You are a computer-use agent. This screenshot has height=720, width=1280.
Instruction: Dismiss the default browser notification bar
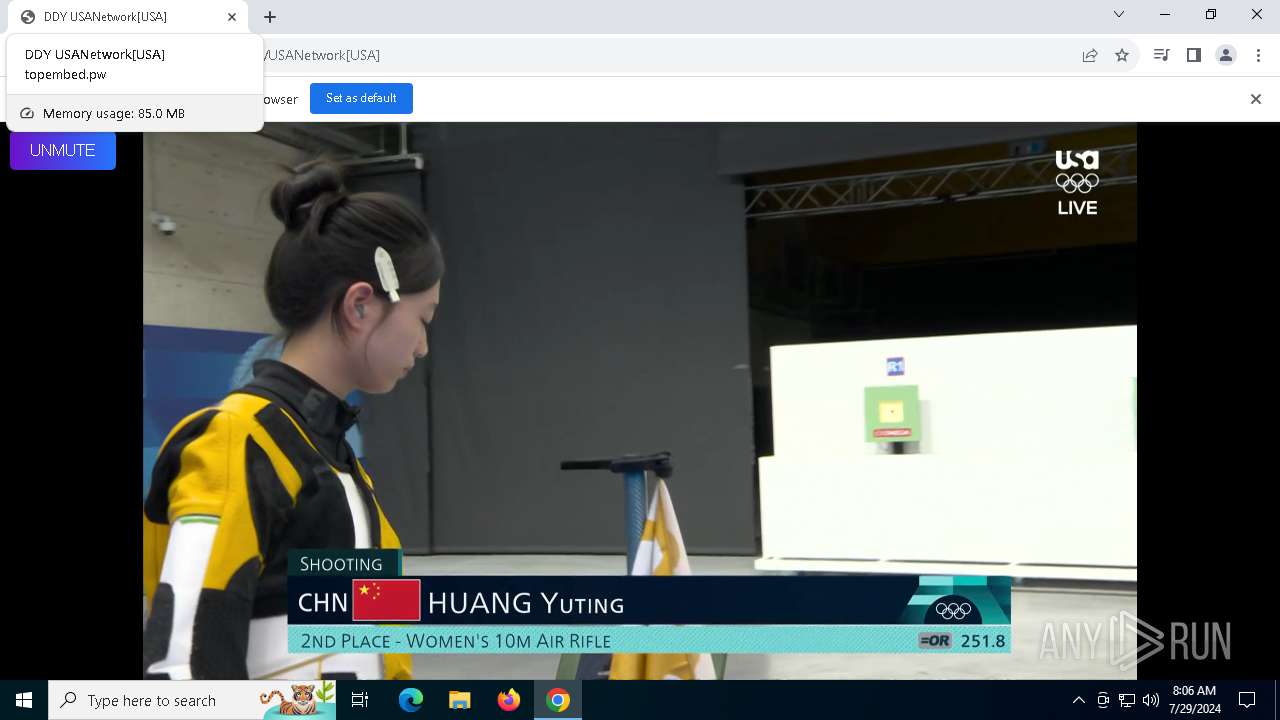[x=1256, y=99]
